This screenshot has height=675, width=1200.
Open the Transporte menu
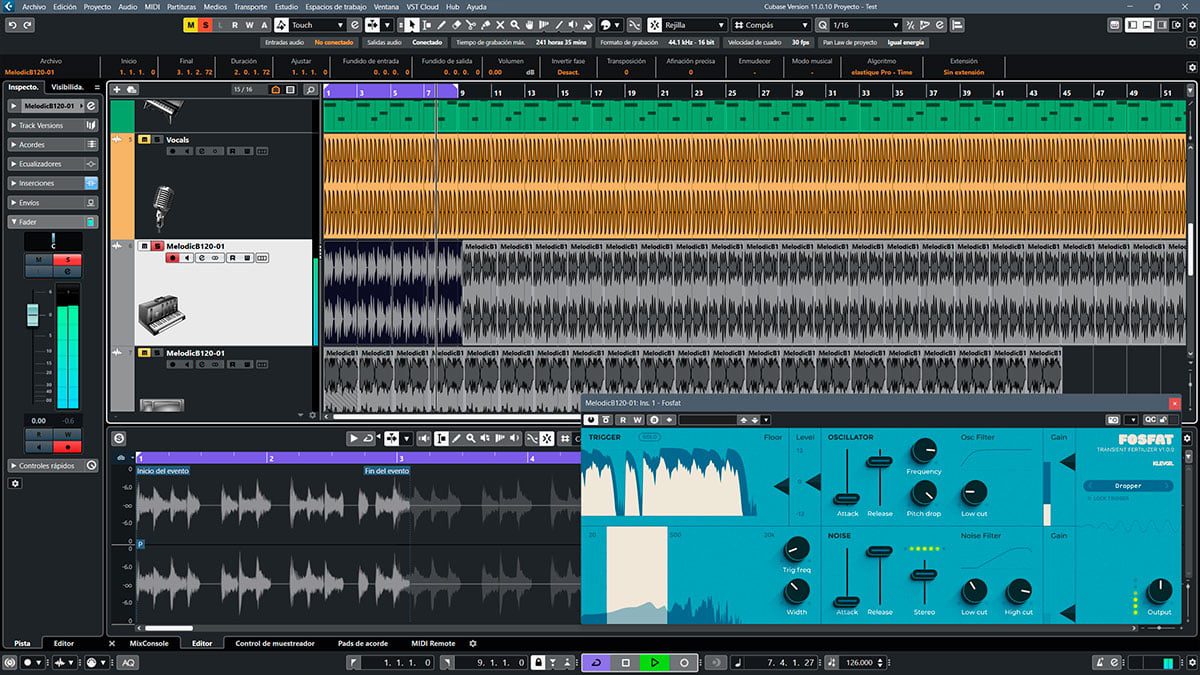pyautogui.click(x=250, y=6)
